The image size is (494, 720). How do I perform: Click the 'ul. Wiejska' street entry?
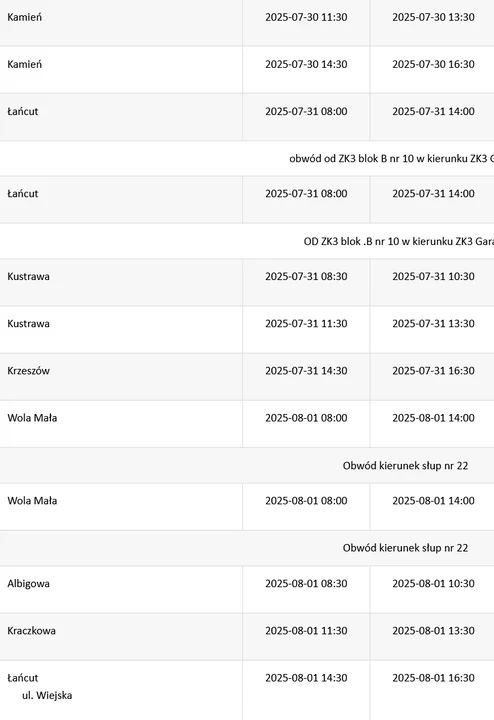click(x=47, y=696)
